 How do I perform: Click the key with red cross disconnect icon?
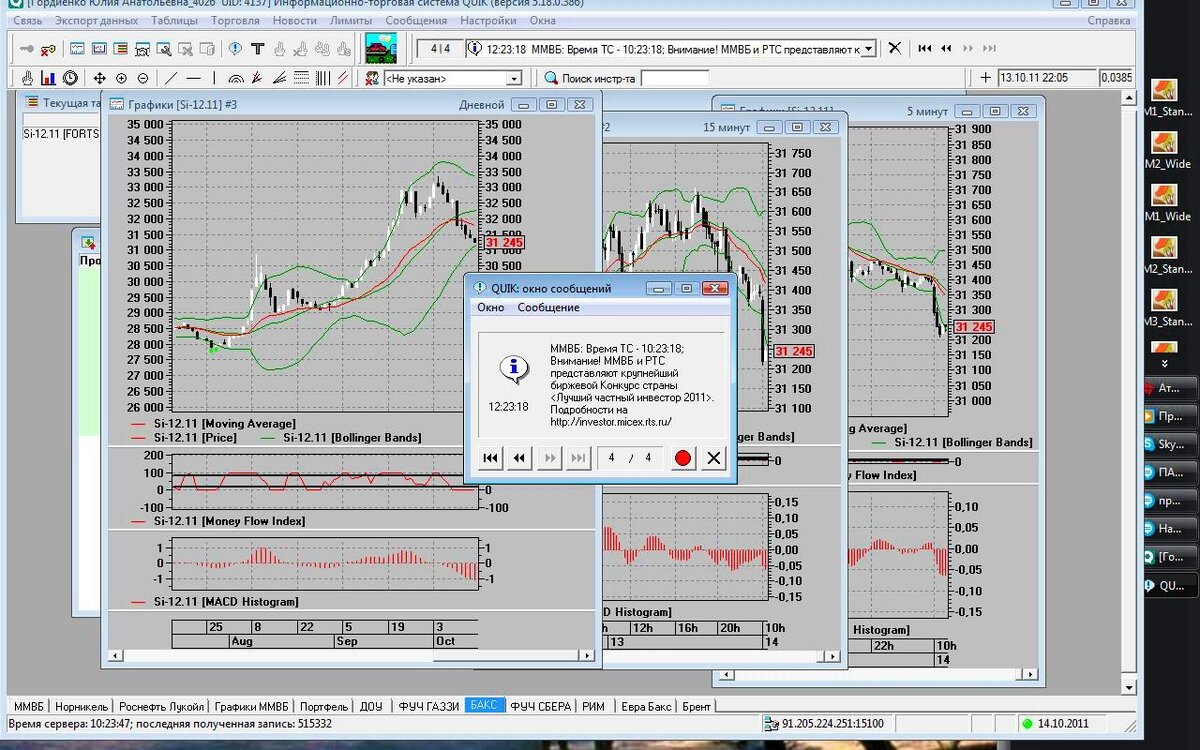(x=48, y=48)
